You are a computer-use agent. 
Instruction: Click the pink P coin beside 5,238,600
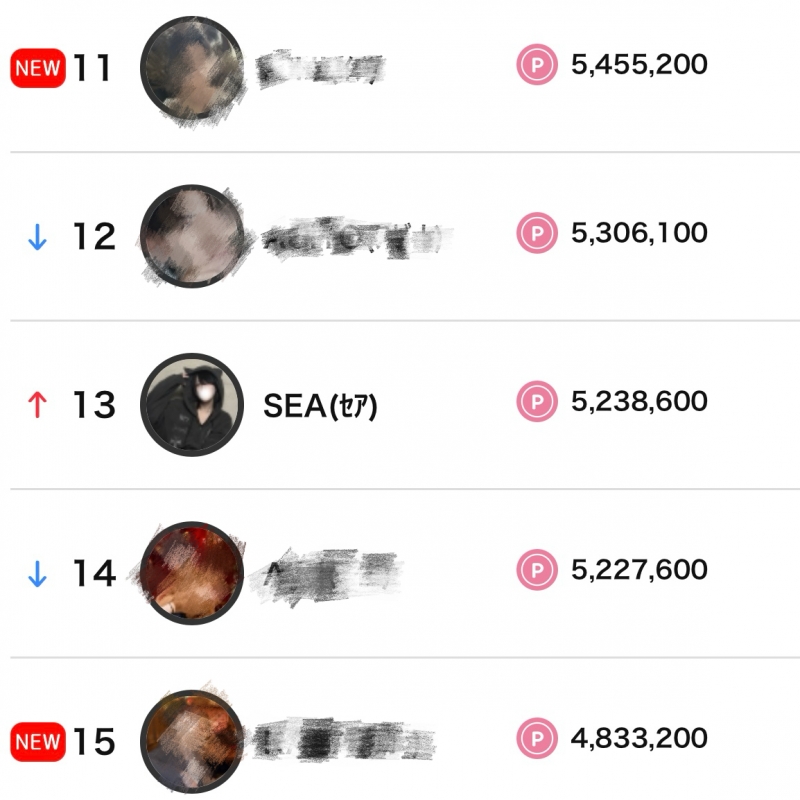point(536,401)
